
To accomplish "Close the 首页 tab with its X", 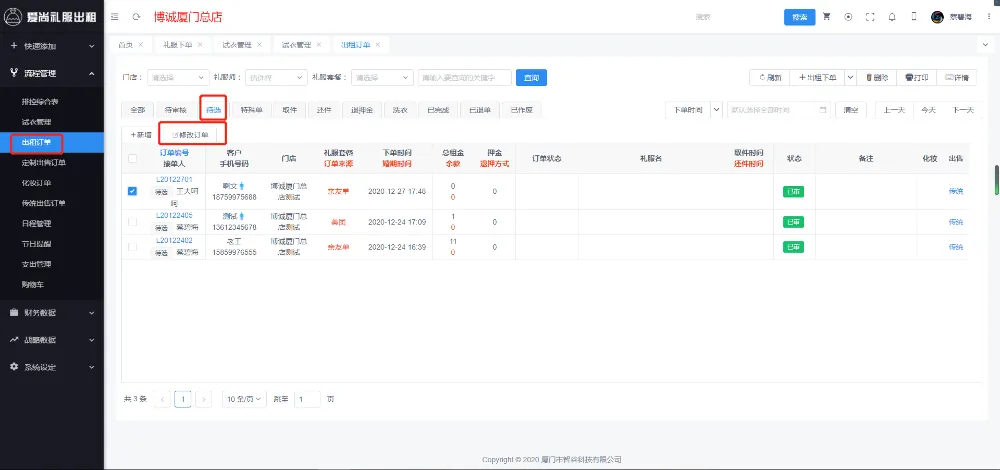I will click(x=140, y=45).
